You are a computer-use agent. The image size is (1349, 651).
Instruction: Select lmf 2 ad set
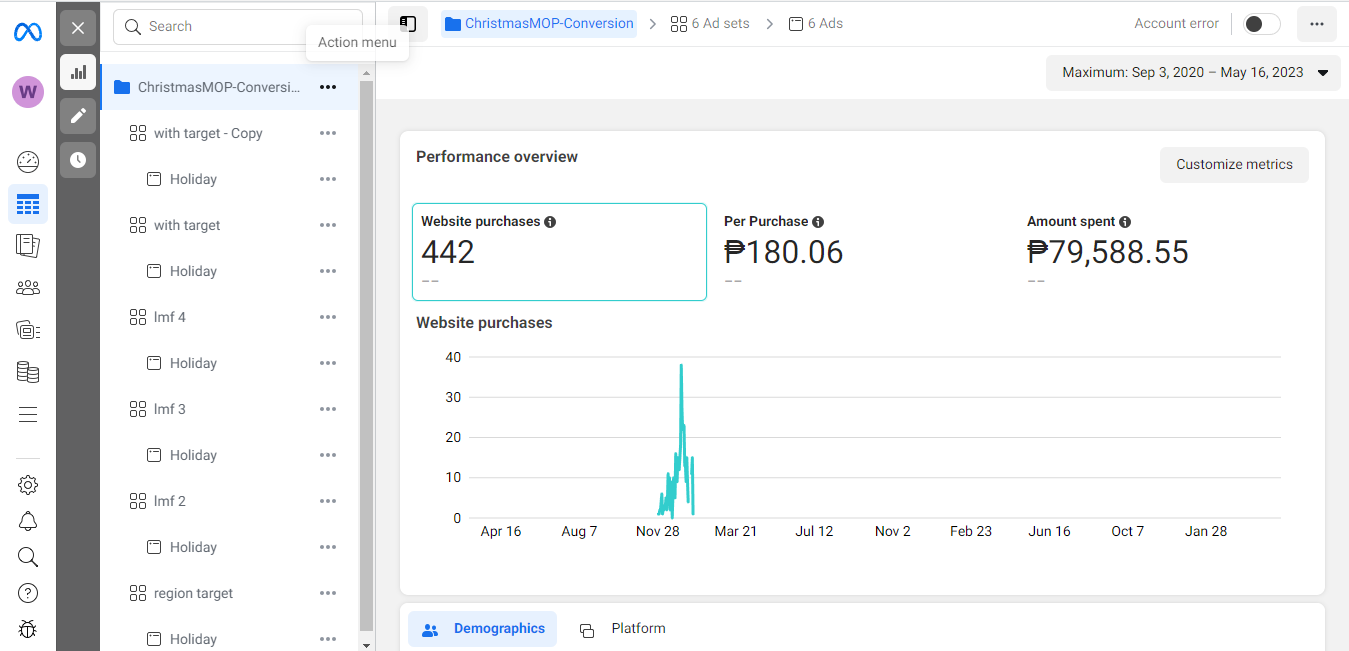pos(170,501)
